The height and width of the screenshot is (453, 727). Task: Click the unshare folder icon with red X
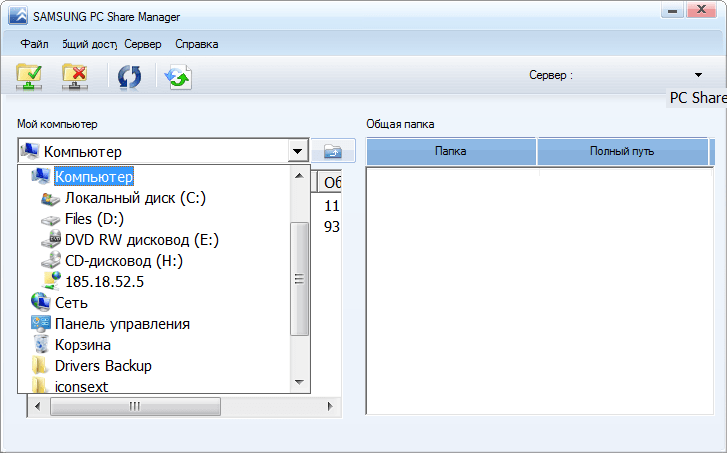pyautogui.click(x=75, y=77)
